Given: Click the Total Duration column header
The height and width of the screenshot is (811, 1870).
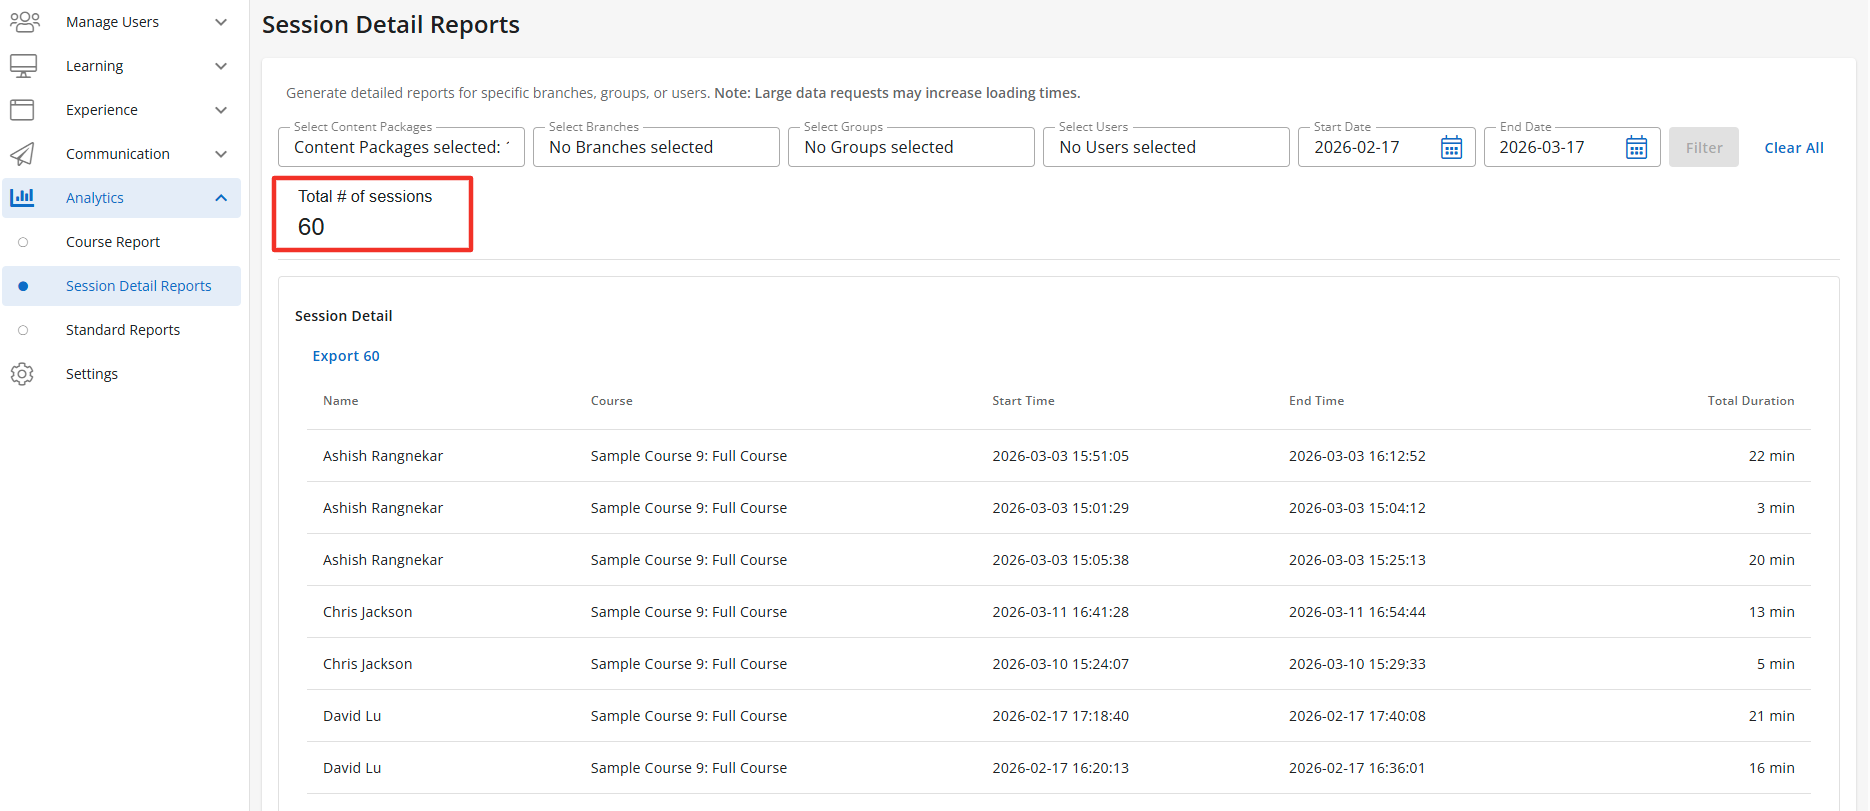Looking at the screenshot, I should pos(1750,401).
